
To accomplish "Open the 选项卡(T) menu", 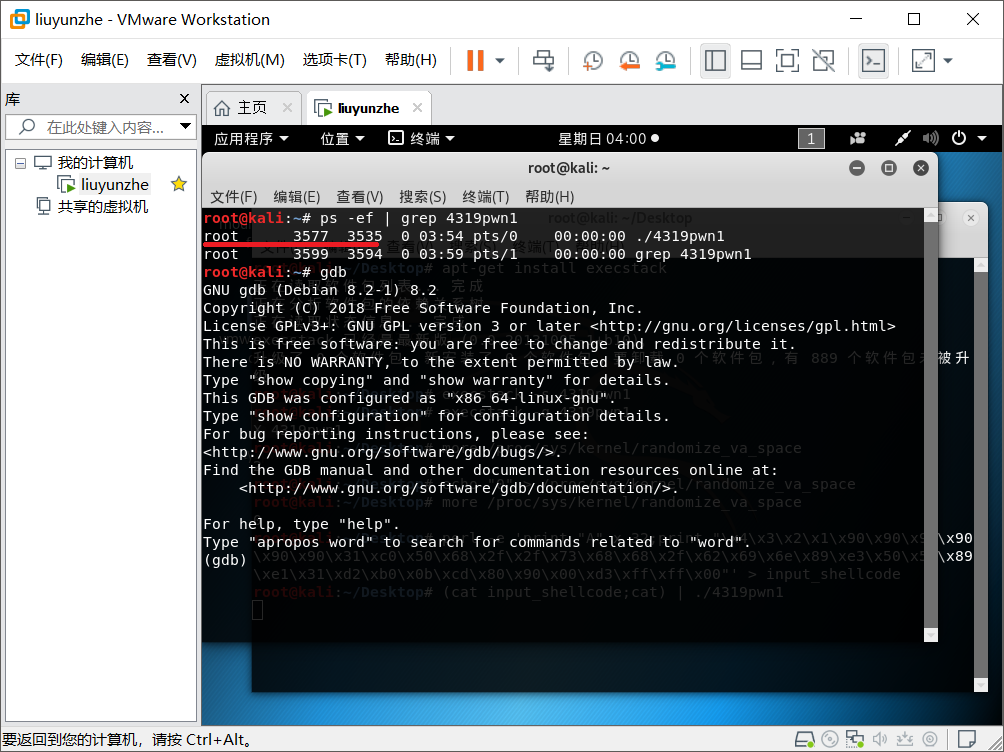I will (334, 60).
